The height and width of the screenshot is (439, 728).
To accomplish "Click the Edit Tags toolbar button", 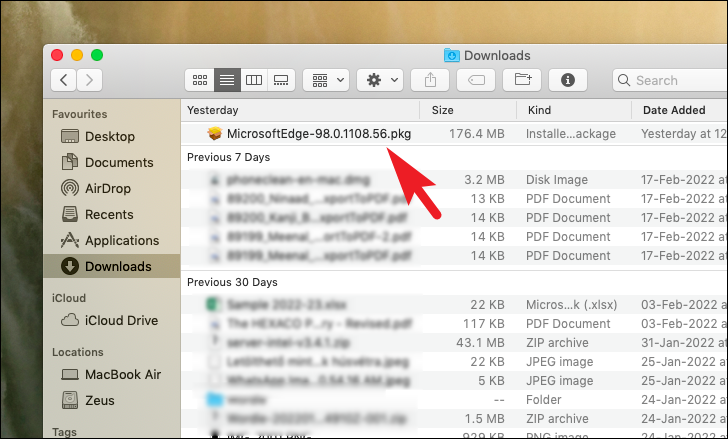I will pos(476,80).
